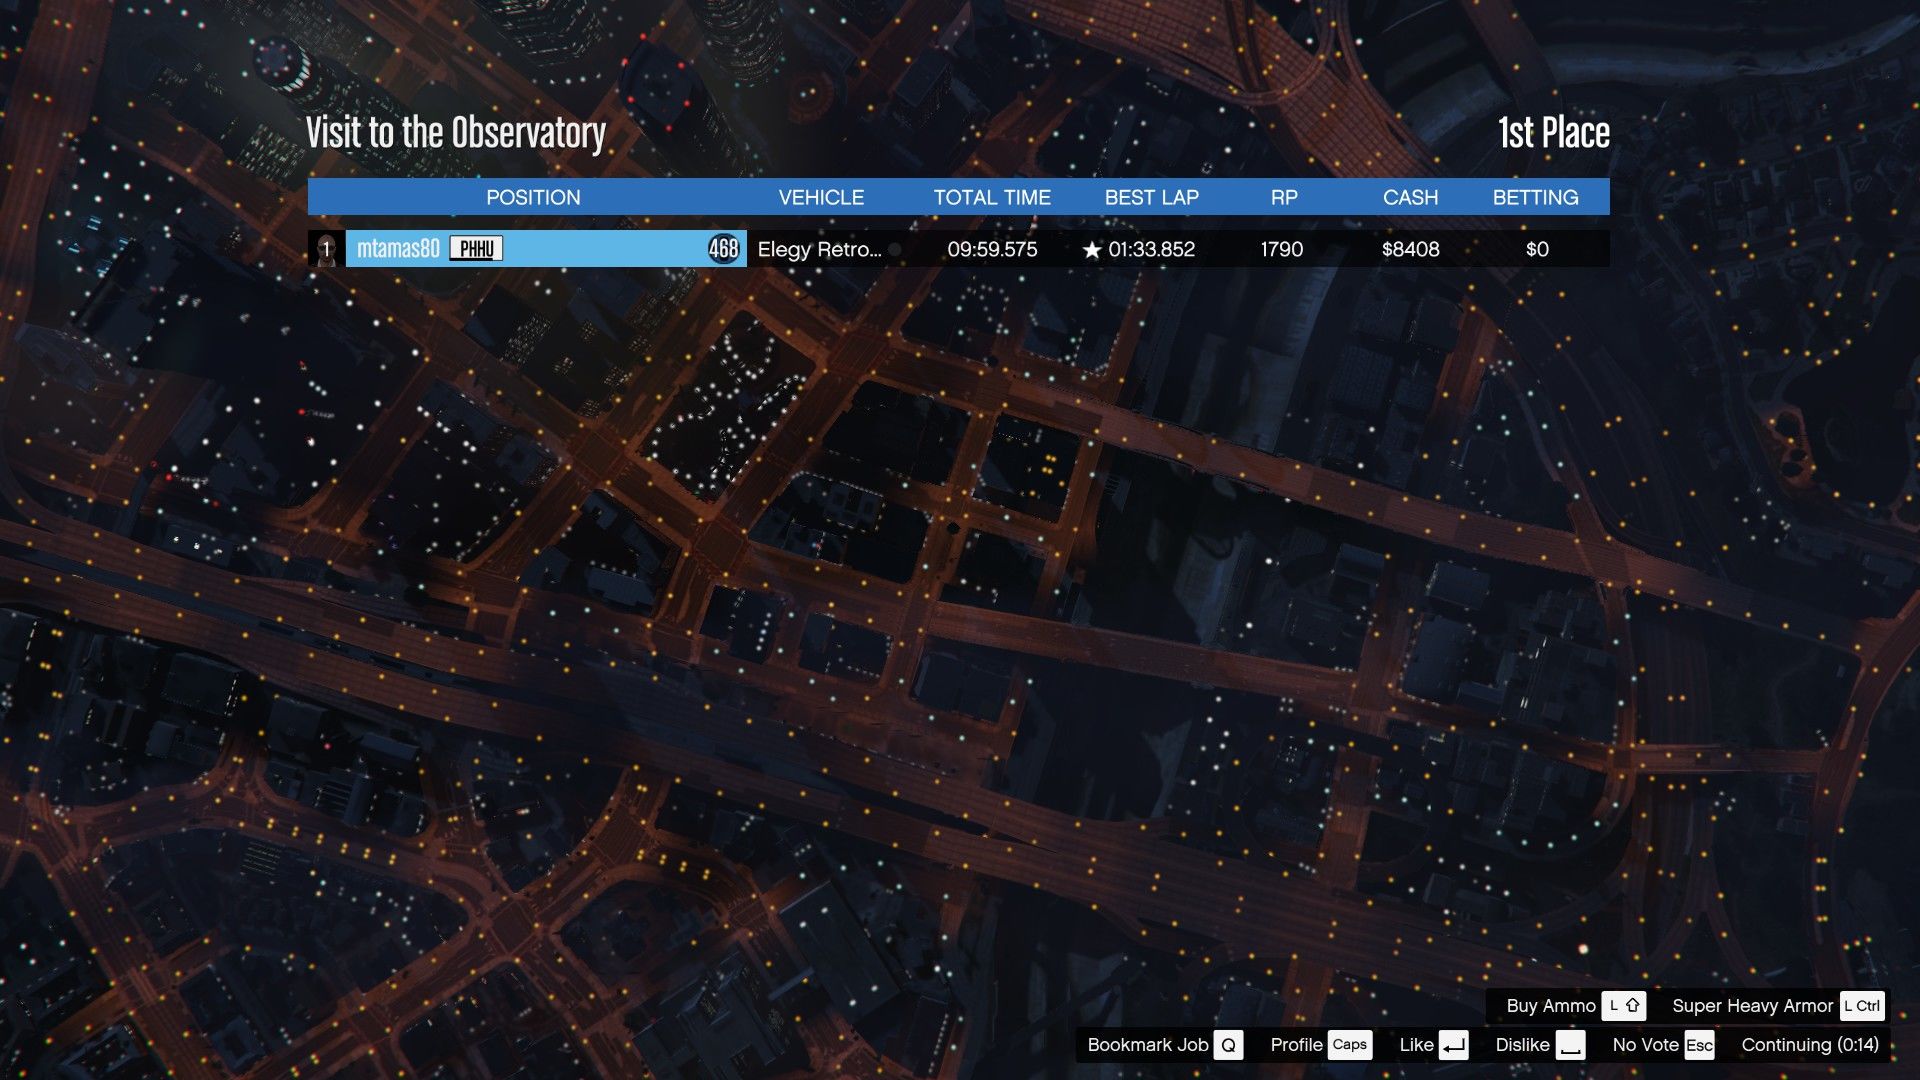The width and height of the screenshot is (1920, 1080).
Task: Click the Bookmark Job label
Action: pos(1148,1045)
